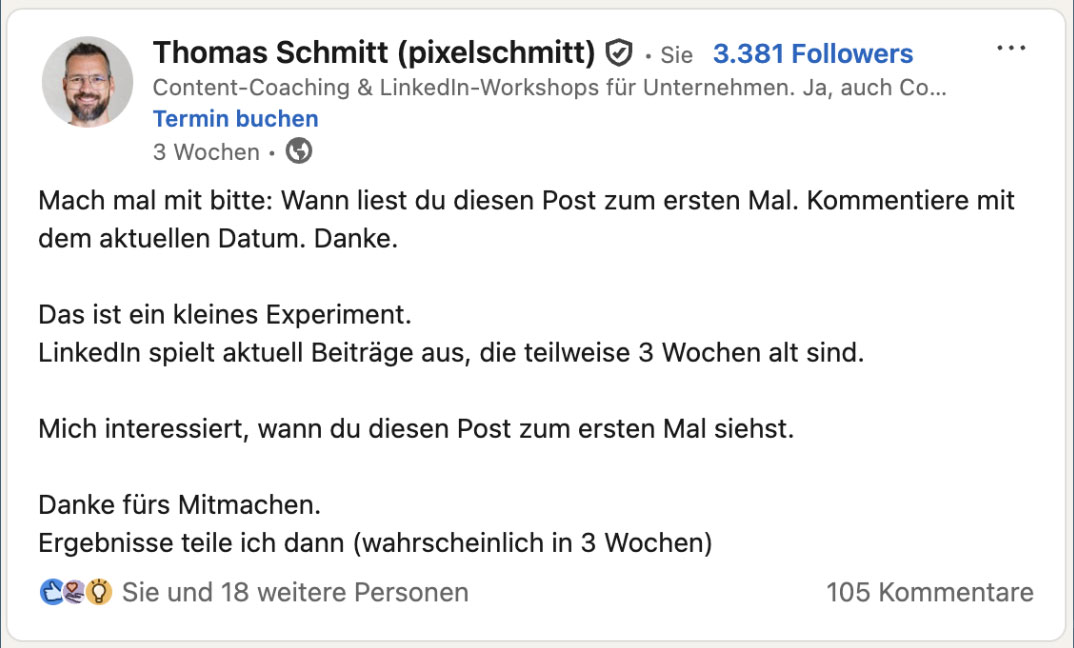Viewport: 1074px width, 648px height.
Task: Click the line Ergebnisse teile ich dann
Action: tap(375, 543)
